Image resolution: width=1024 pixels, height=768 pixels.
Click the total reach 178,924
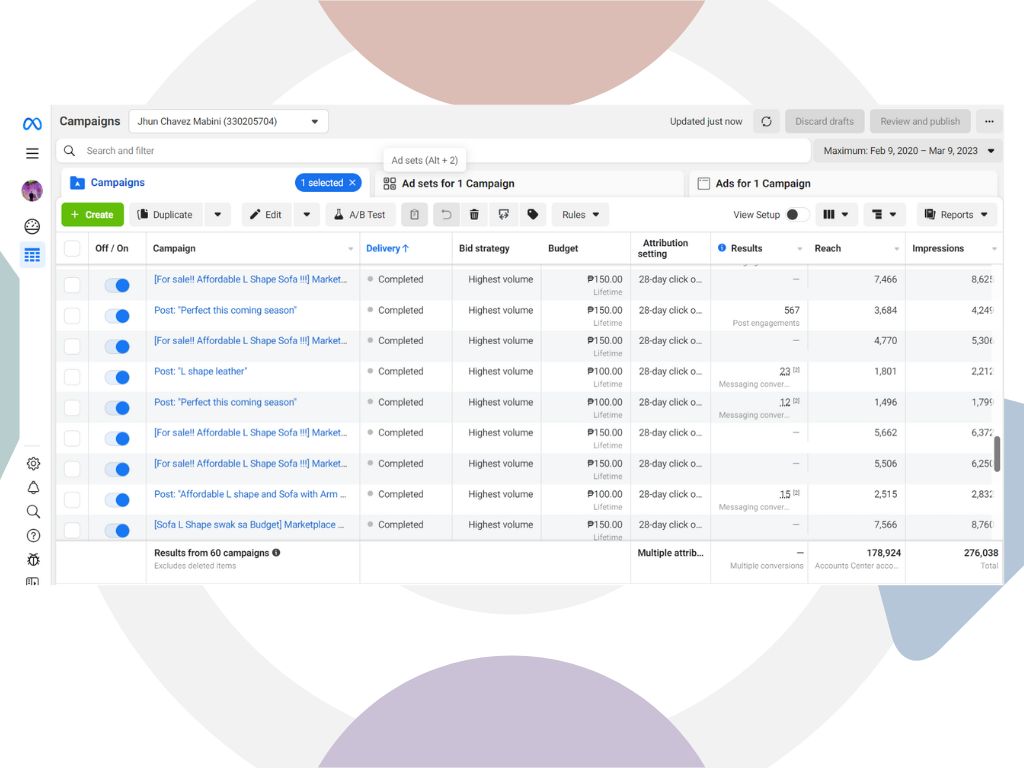(x=884, y=552)
